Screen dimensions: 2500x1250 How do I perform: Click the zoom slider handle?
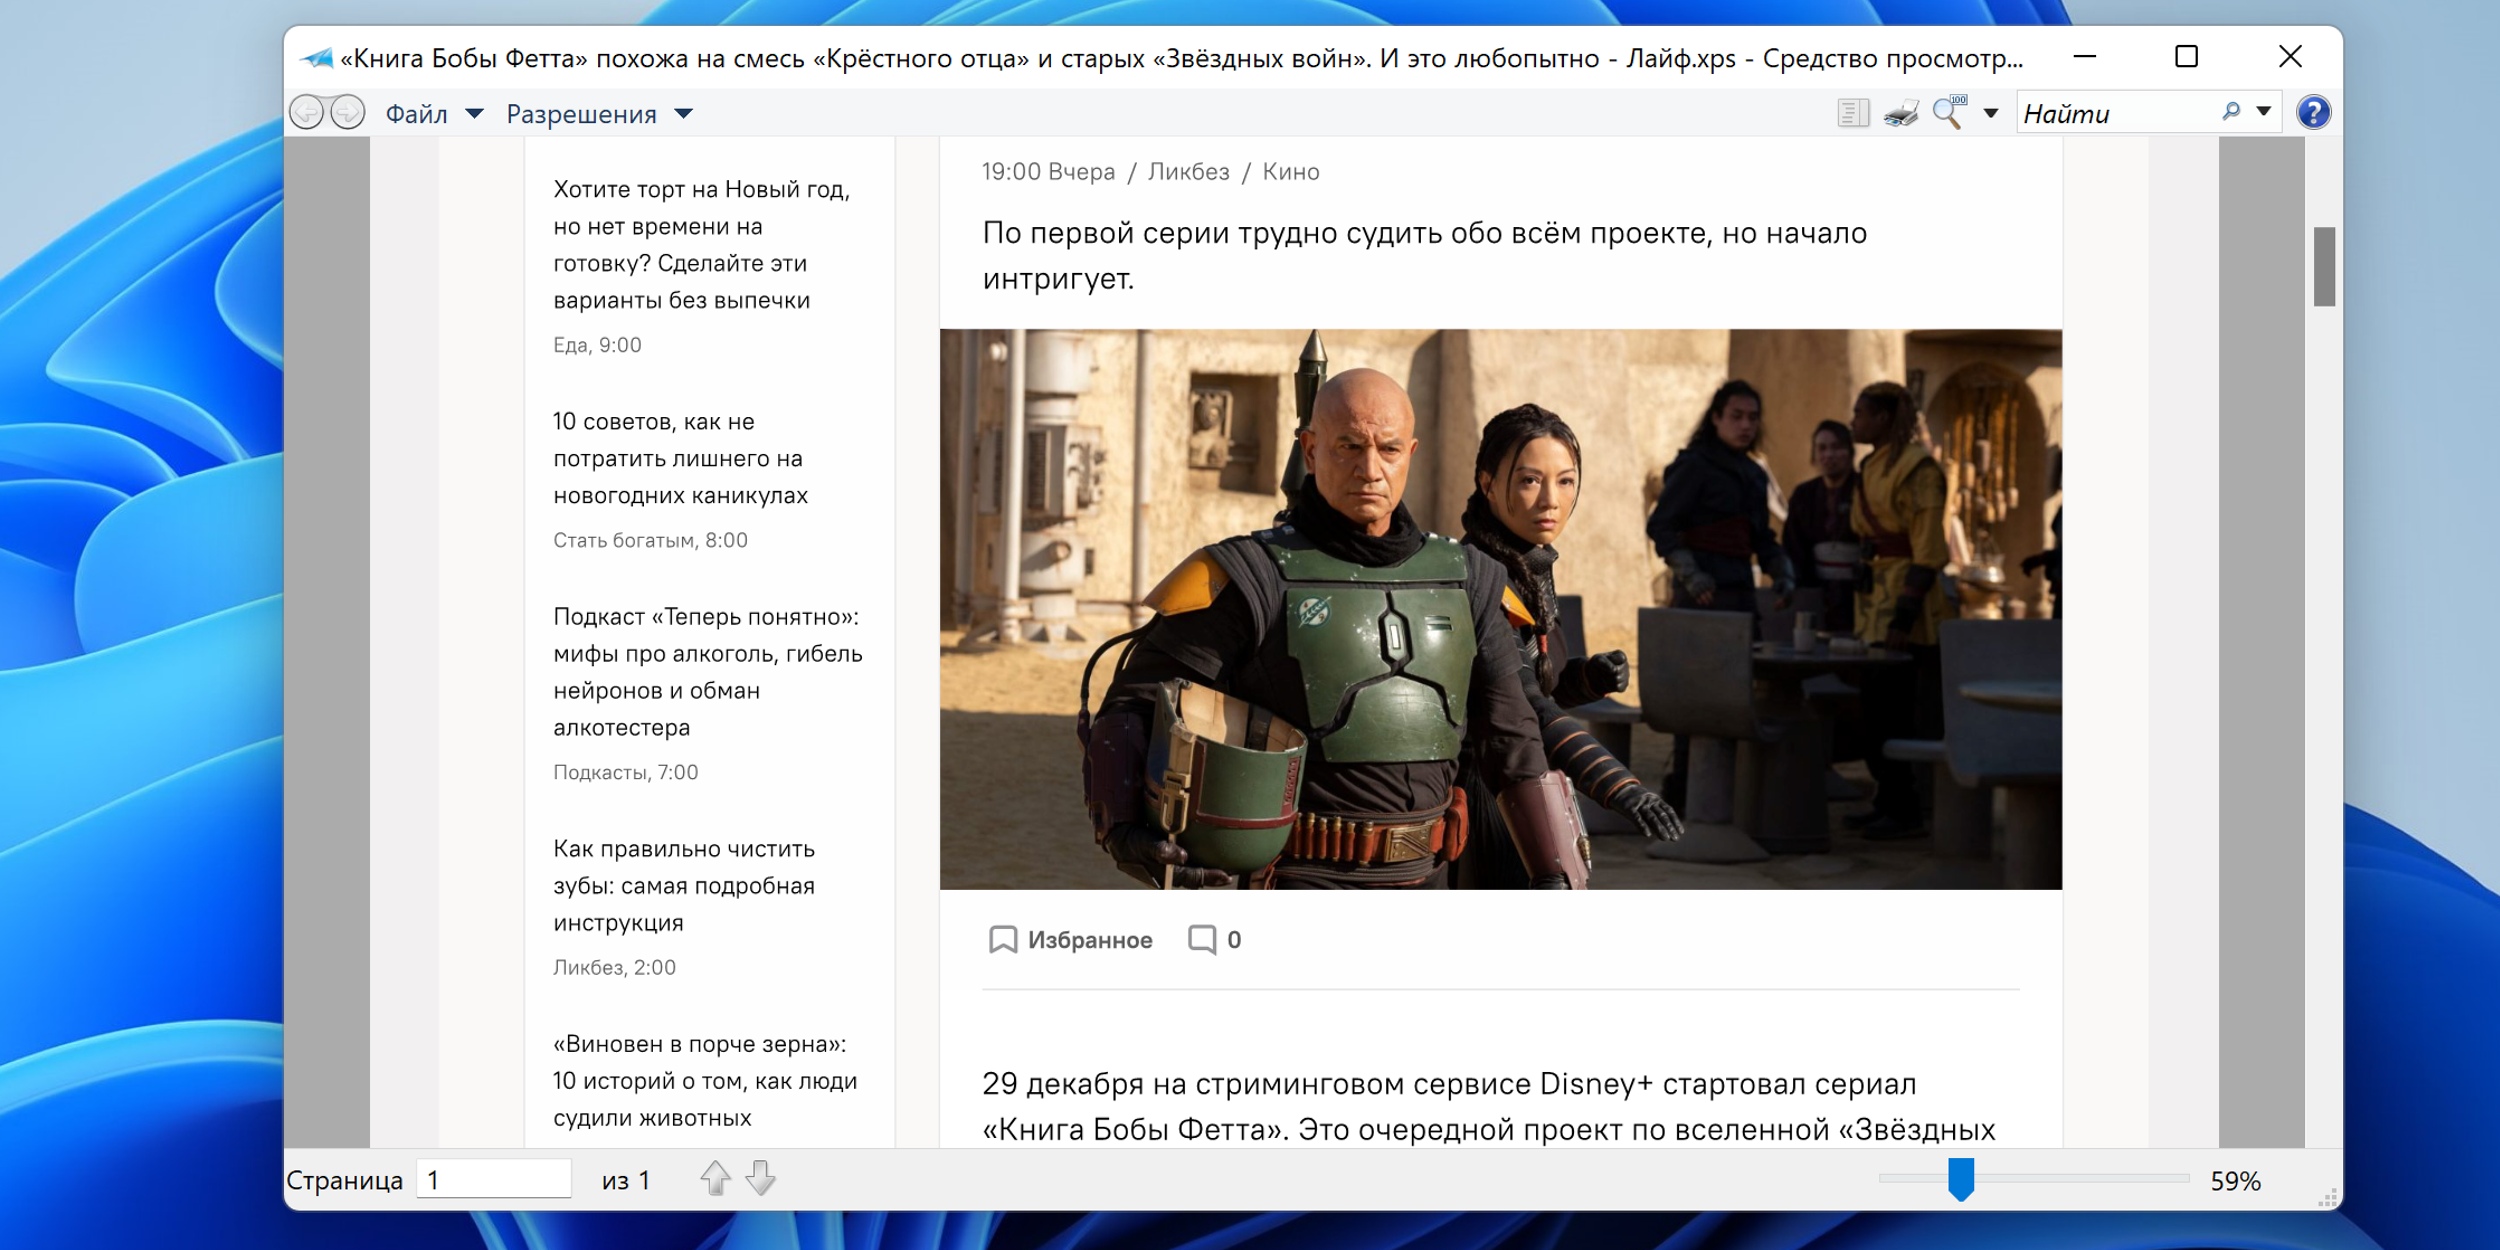coord(1961,1179)
